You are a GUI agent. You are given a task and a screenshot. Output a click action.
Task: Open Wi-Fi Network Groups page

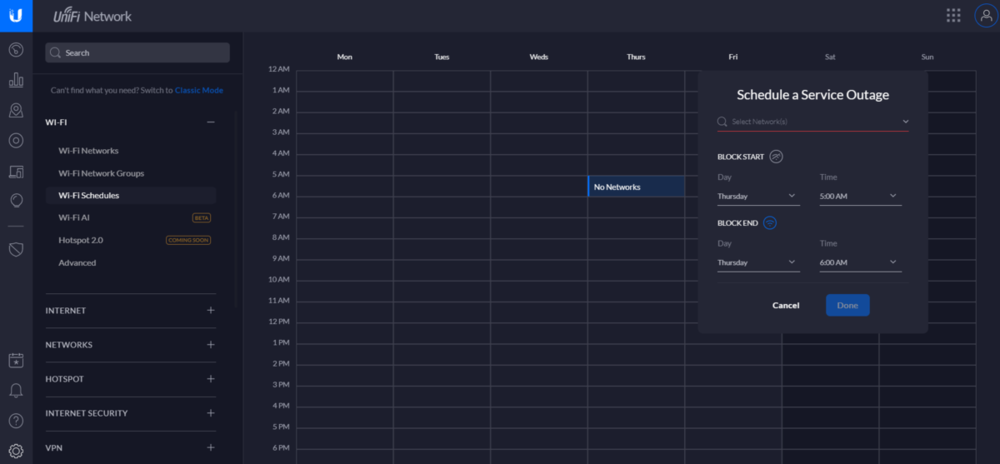pos(101,173)
